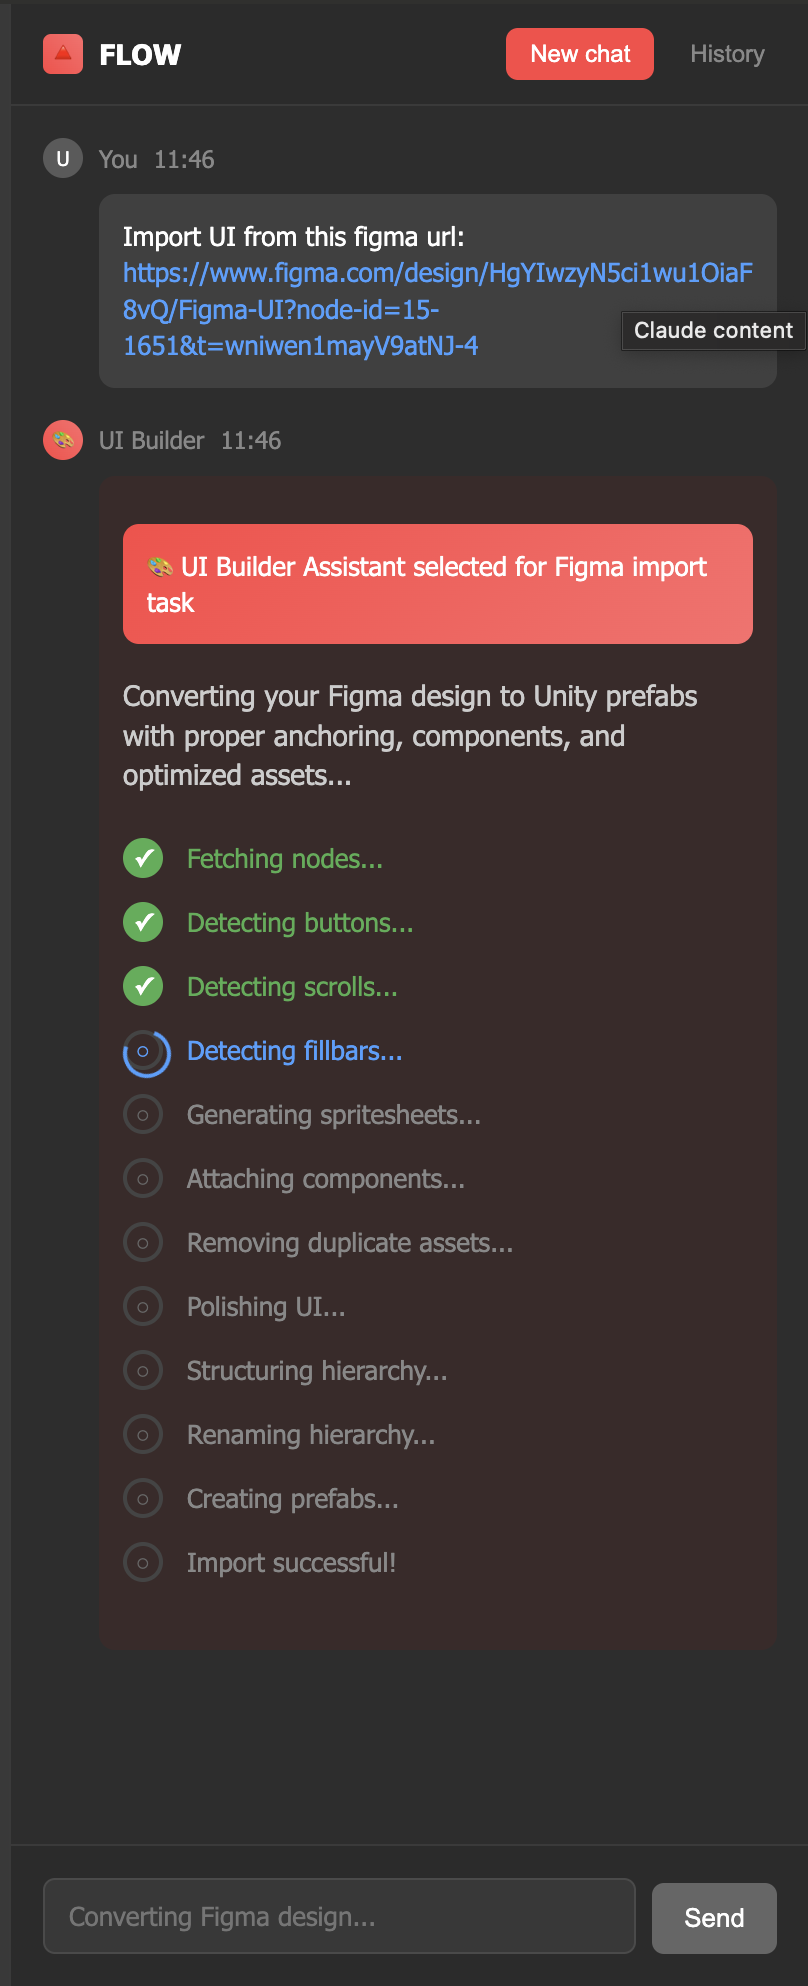Click the checkmark next to Detecting buttons
The height and width of the screenshot is (1986, 808).
[x=143, y=922]
